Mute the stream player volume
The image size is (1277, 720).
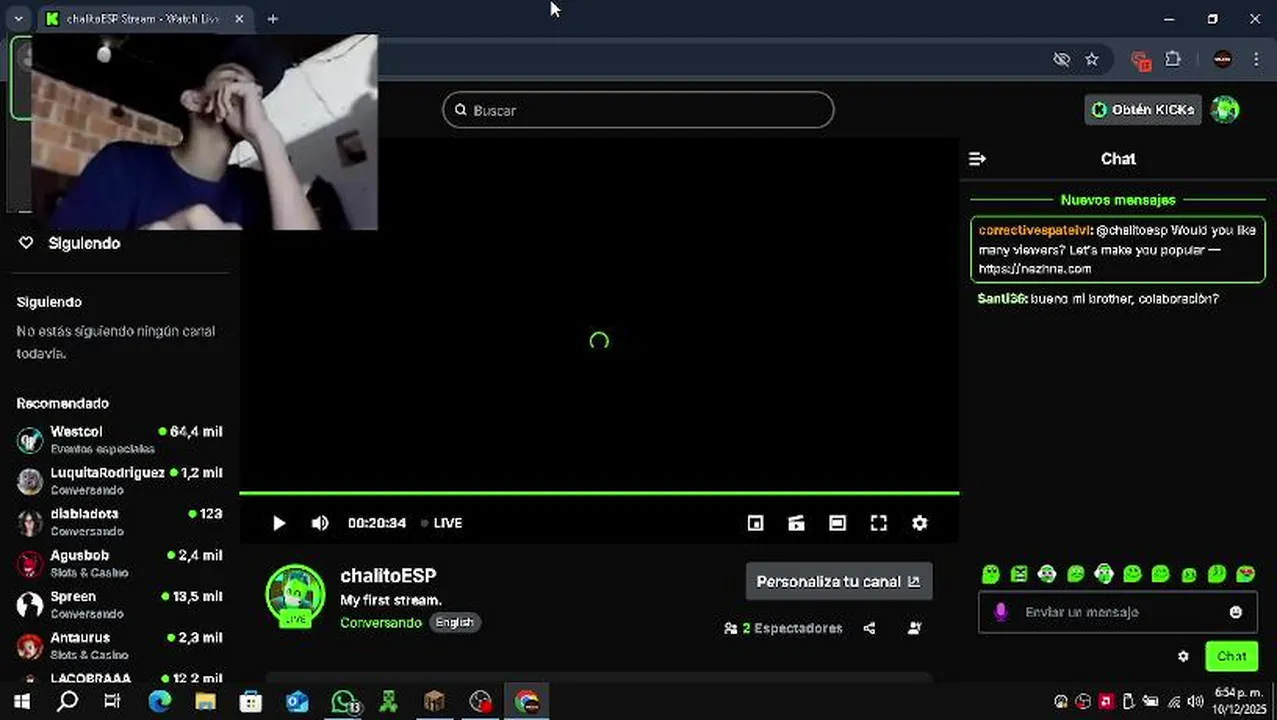click(x=320, y=523)
